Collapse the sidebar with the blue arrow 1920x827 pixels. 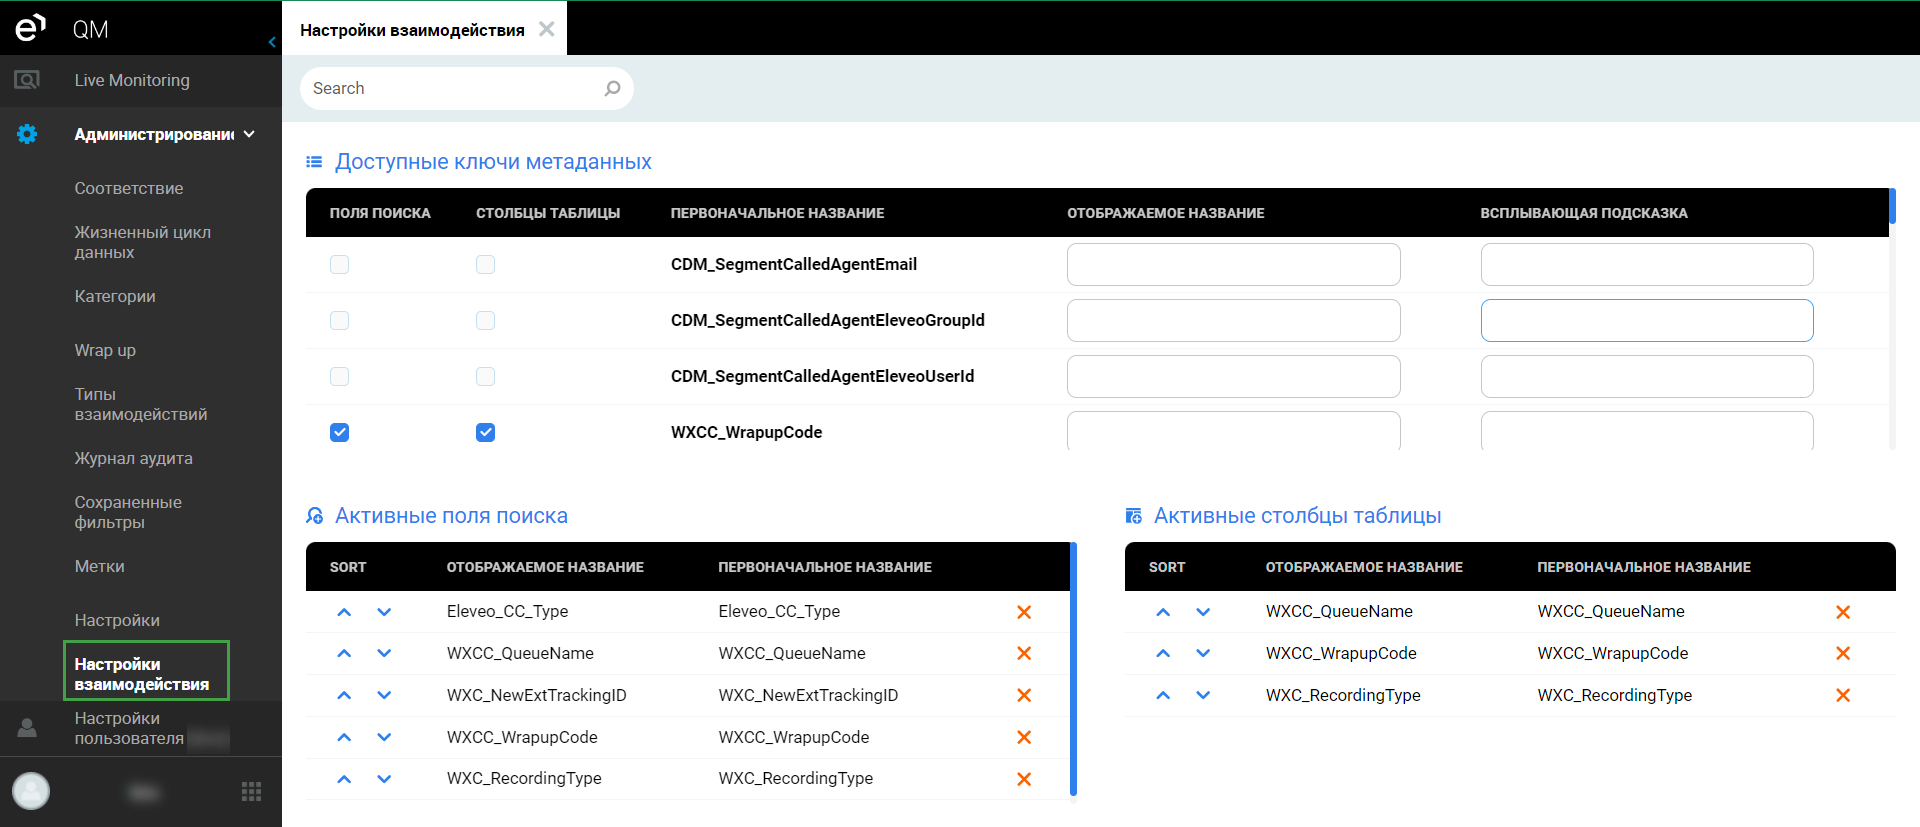tap(272, 42)
